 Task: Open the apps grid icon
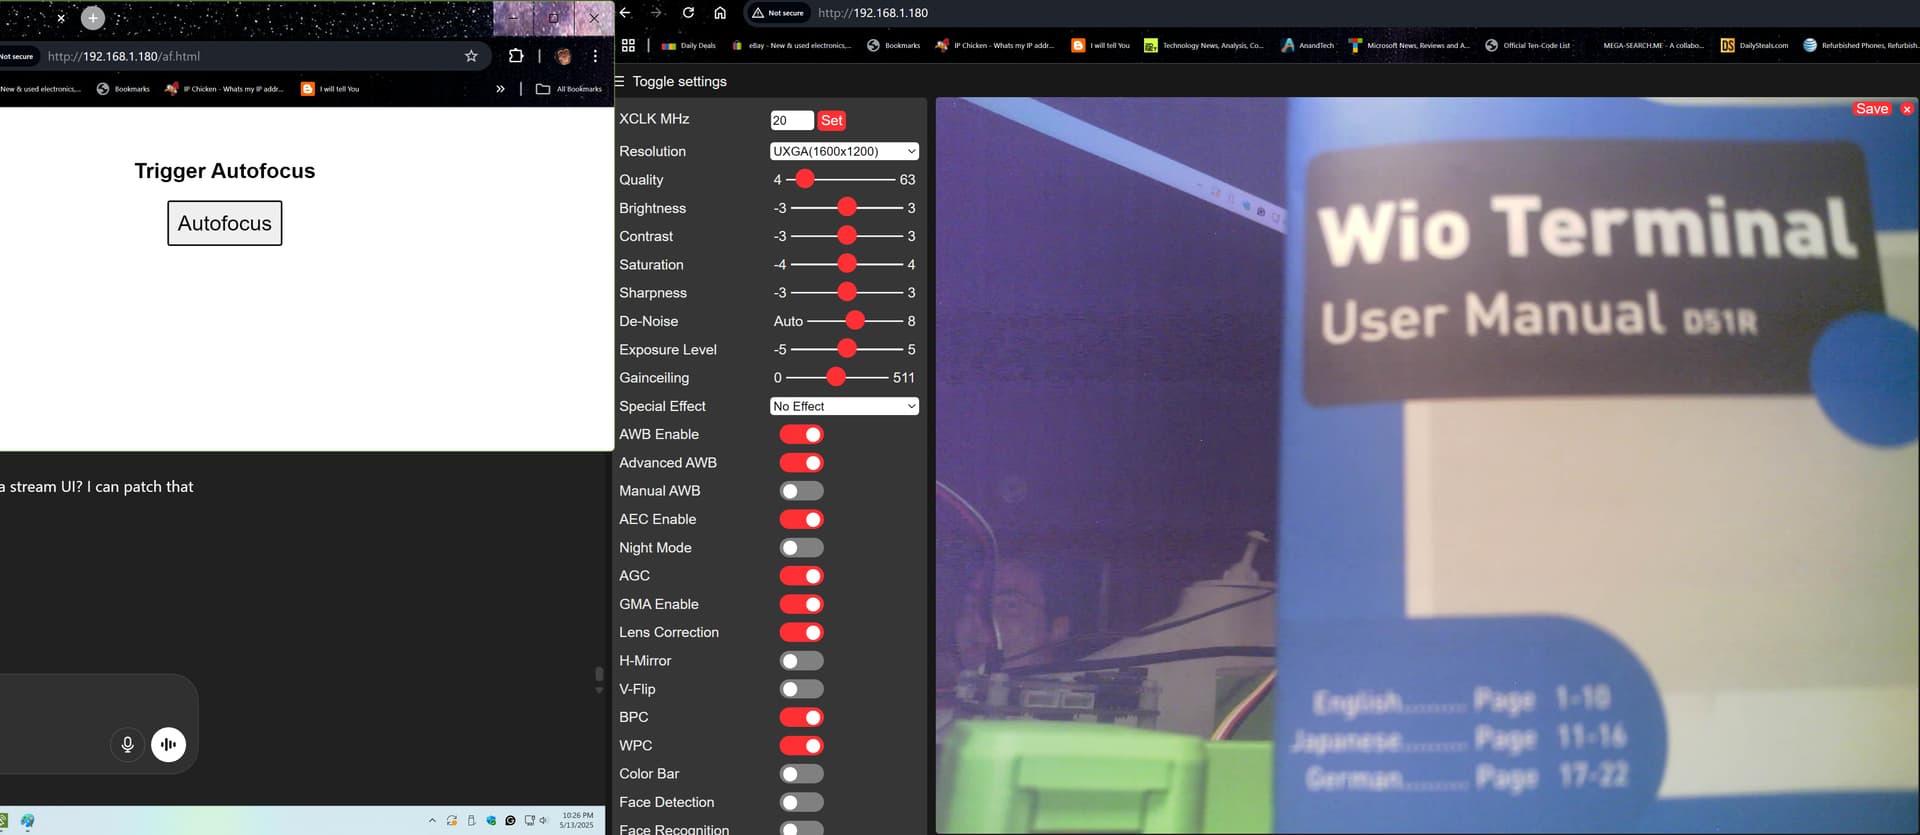(x=628, y=45)
